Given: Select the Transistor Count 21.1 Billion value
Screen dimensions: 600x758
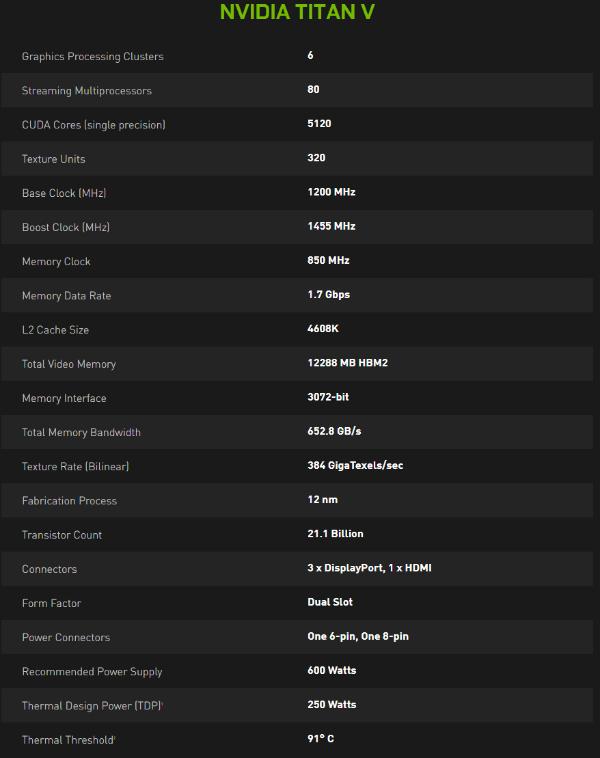Looking at the screenshot, I should pyautogui.click(x=336, y=534).
